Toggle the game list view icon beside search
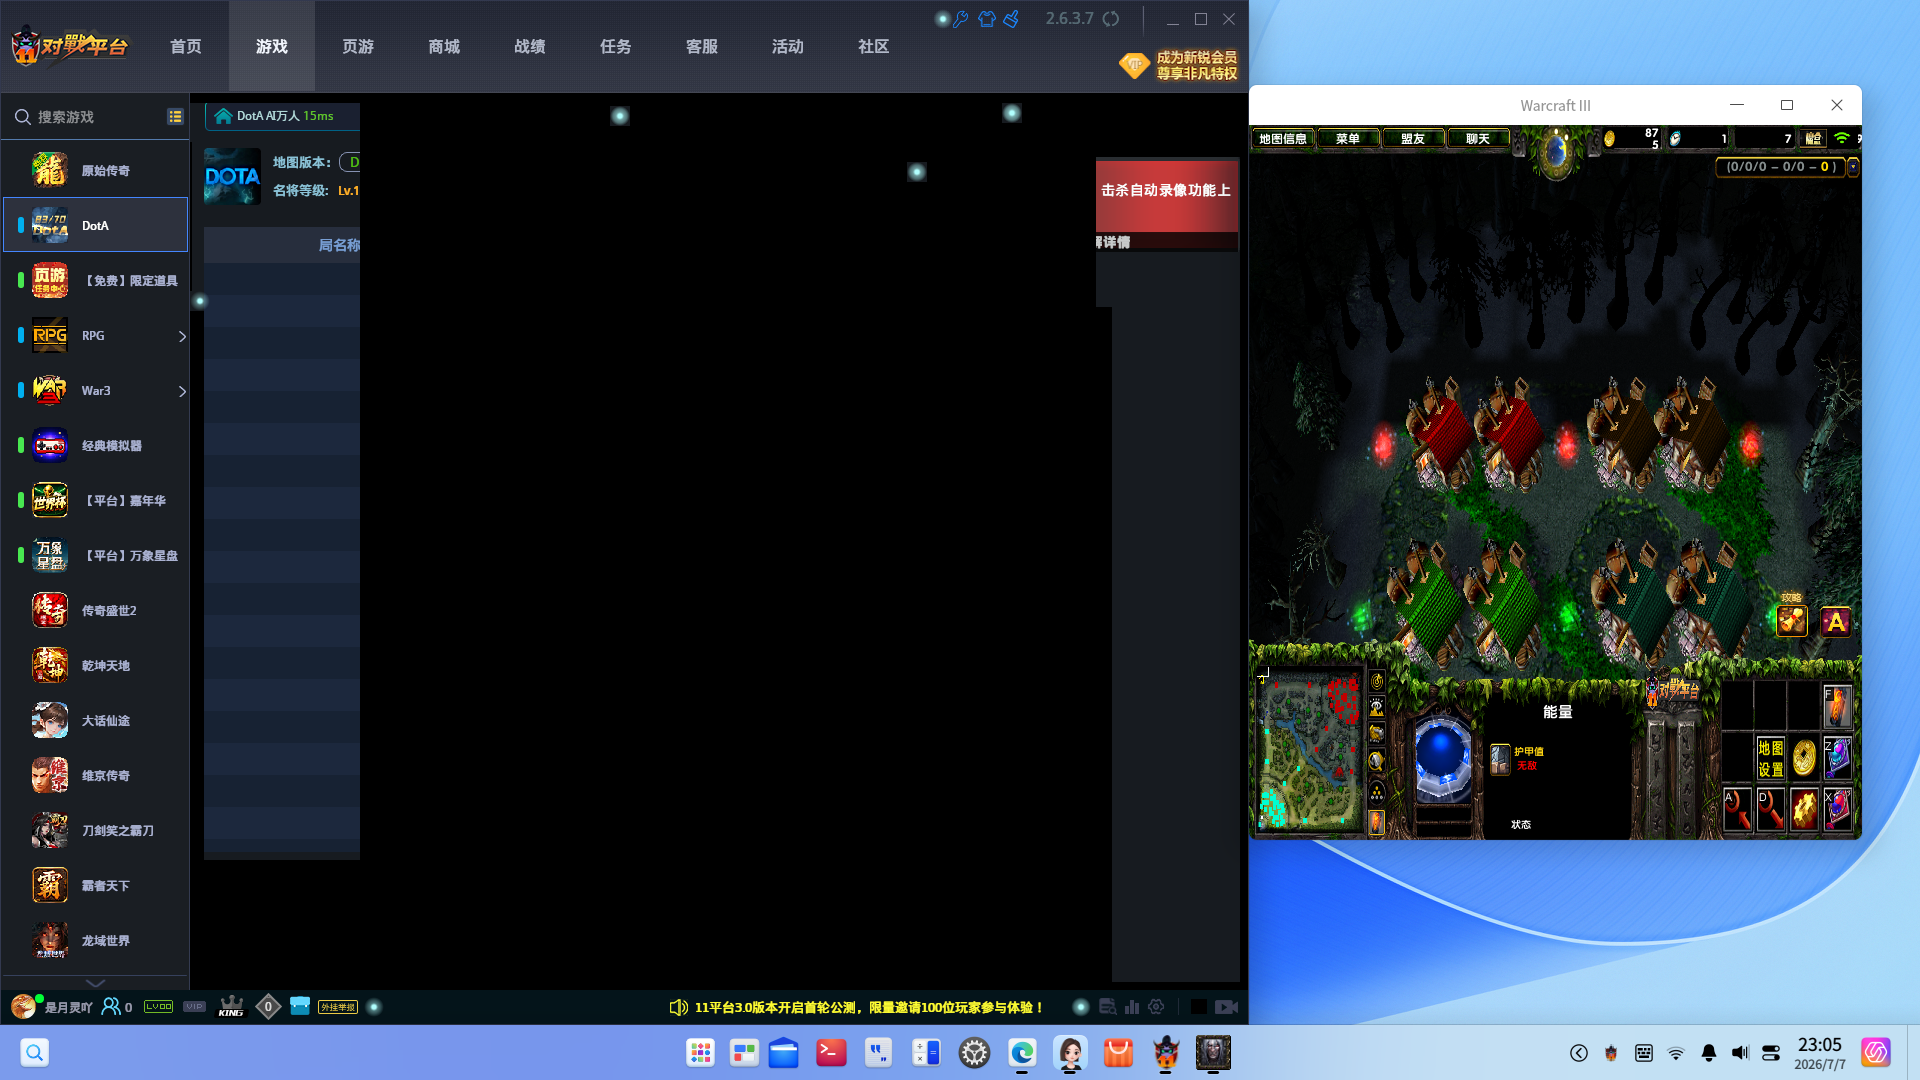 tap(175, 117)
